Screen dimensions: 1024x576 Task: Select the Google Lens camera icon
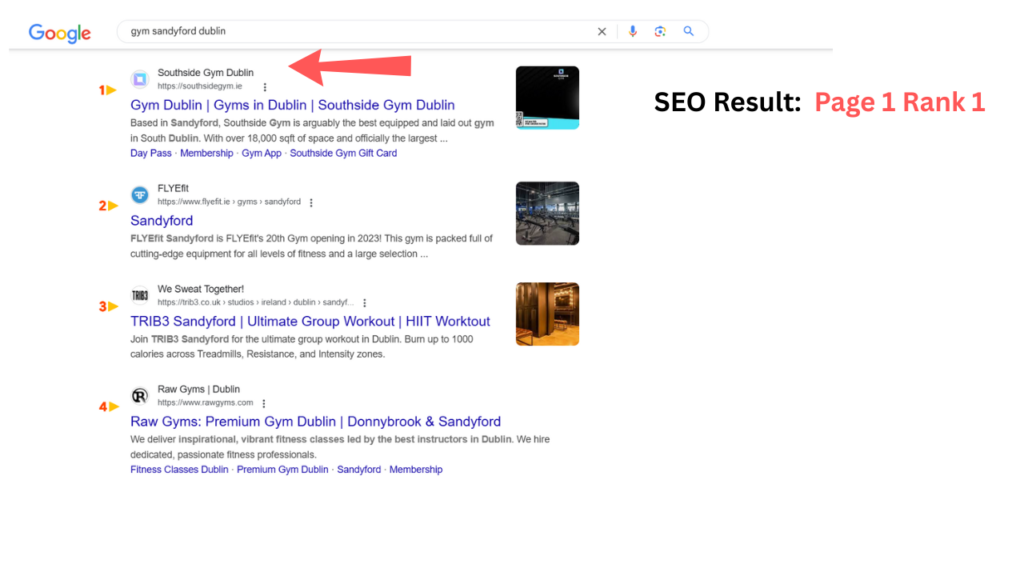pyautogui.click(x=660, y=31)
